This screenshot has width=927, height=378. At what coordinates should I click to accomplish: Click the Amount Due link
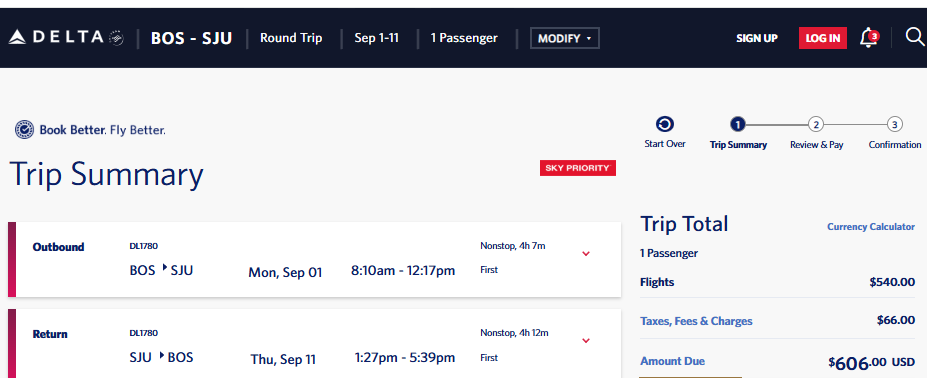[672, 361]
